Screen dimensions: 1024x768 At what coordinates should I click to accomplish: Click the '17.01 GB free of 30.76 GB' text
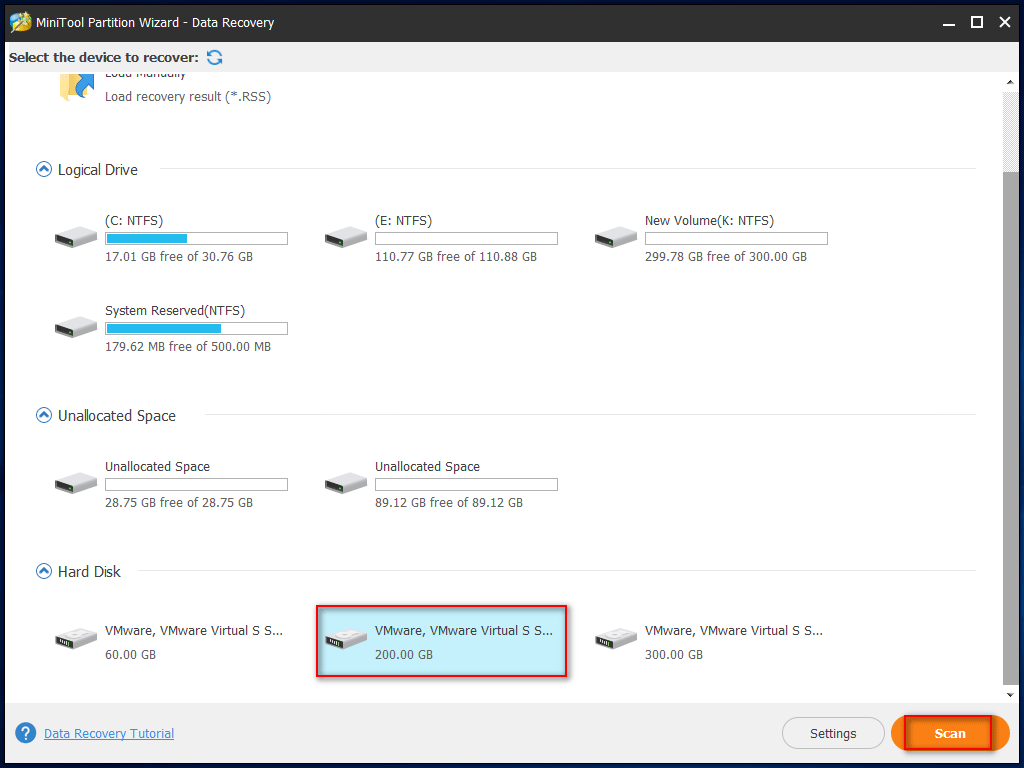179,257
